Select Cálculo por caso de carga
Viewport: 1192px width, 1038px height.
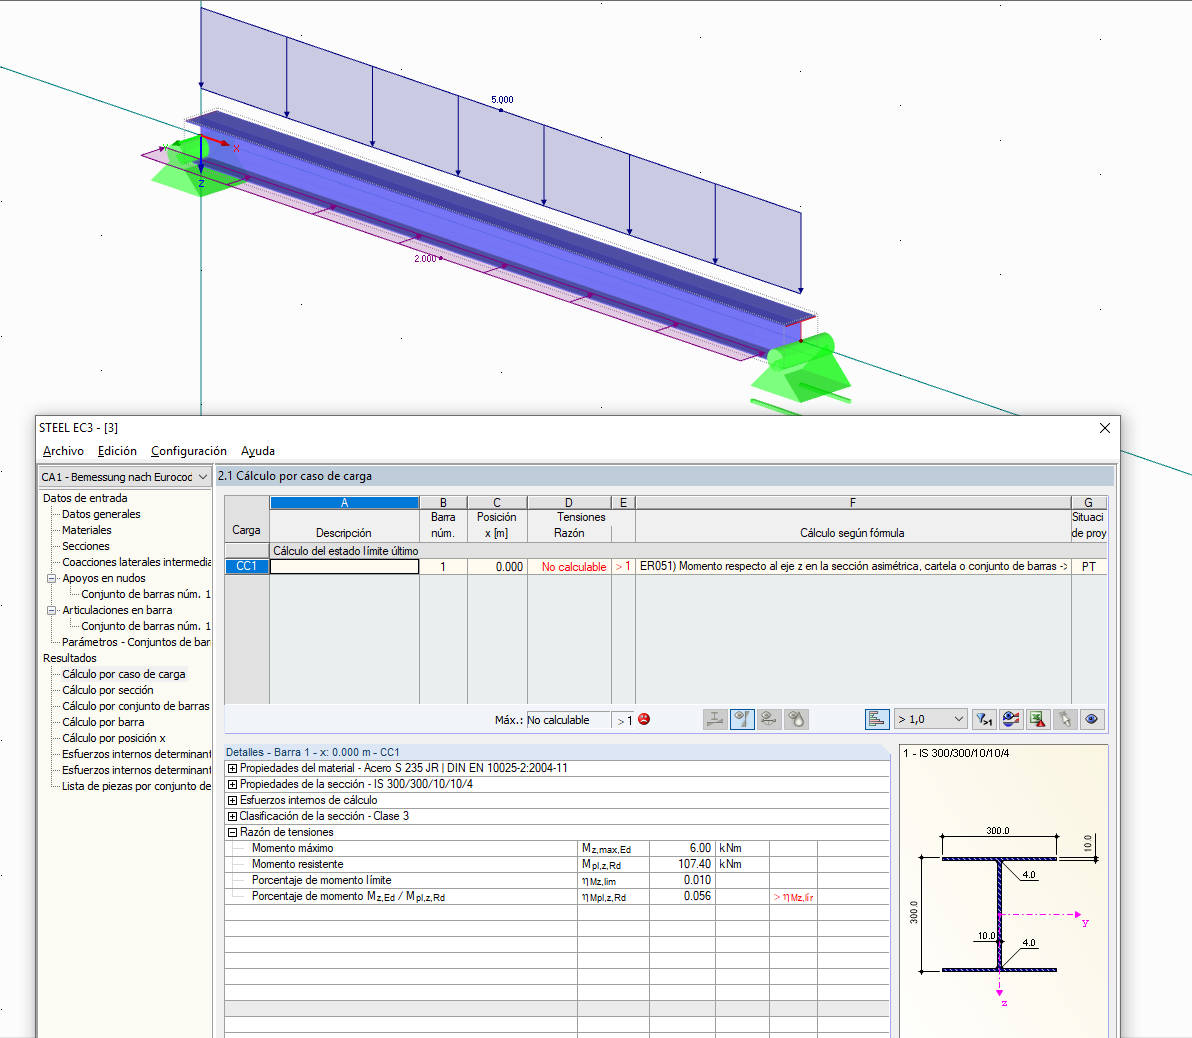124,674
